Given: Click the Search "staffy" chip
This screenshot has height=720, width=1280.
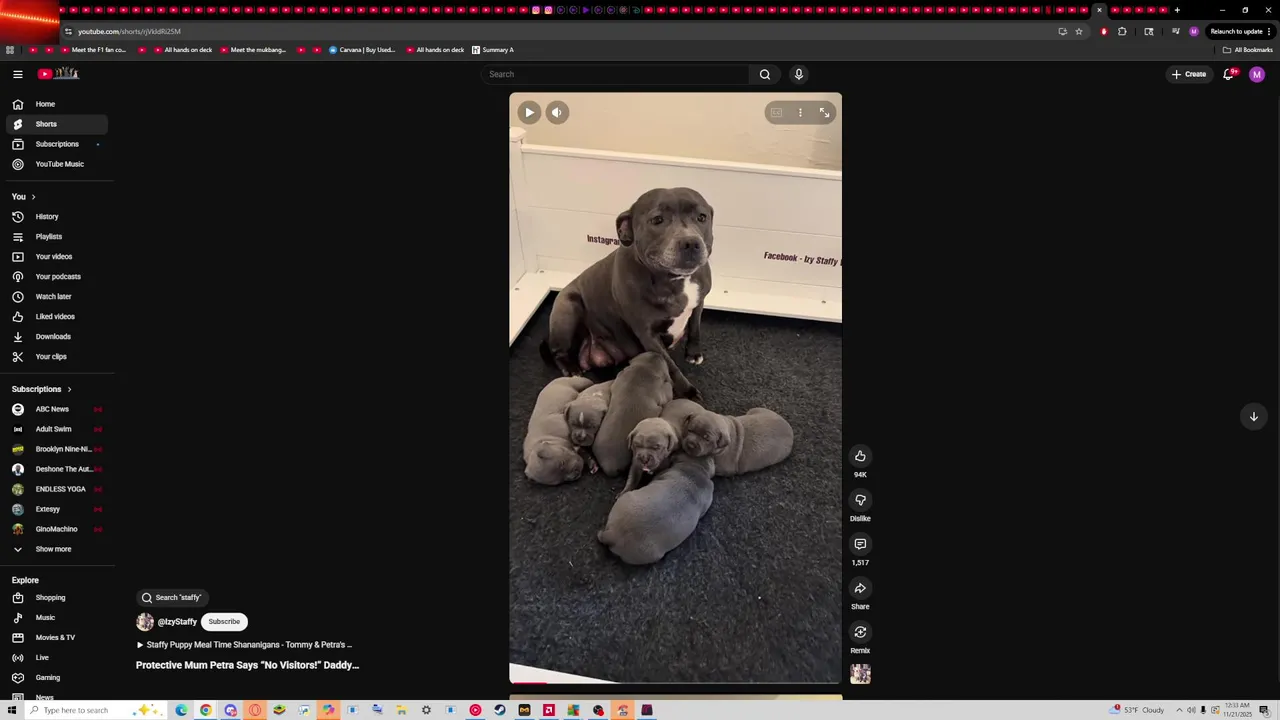Looking at the screenshot, I should click(172, 598).
